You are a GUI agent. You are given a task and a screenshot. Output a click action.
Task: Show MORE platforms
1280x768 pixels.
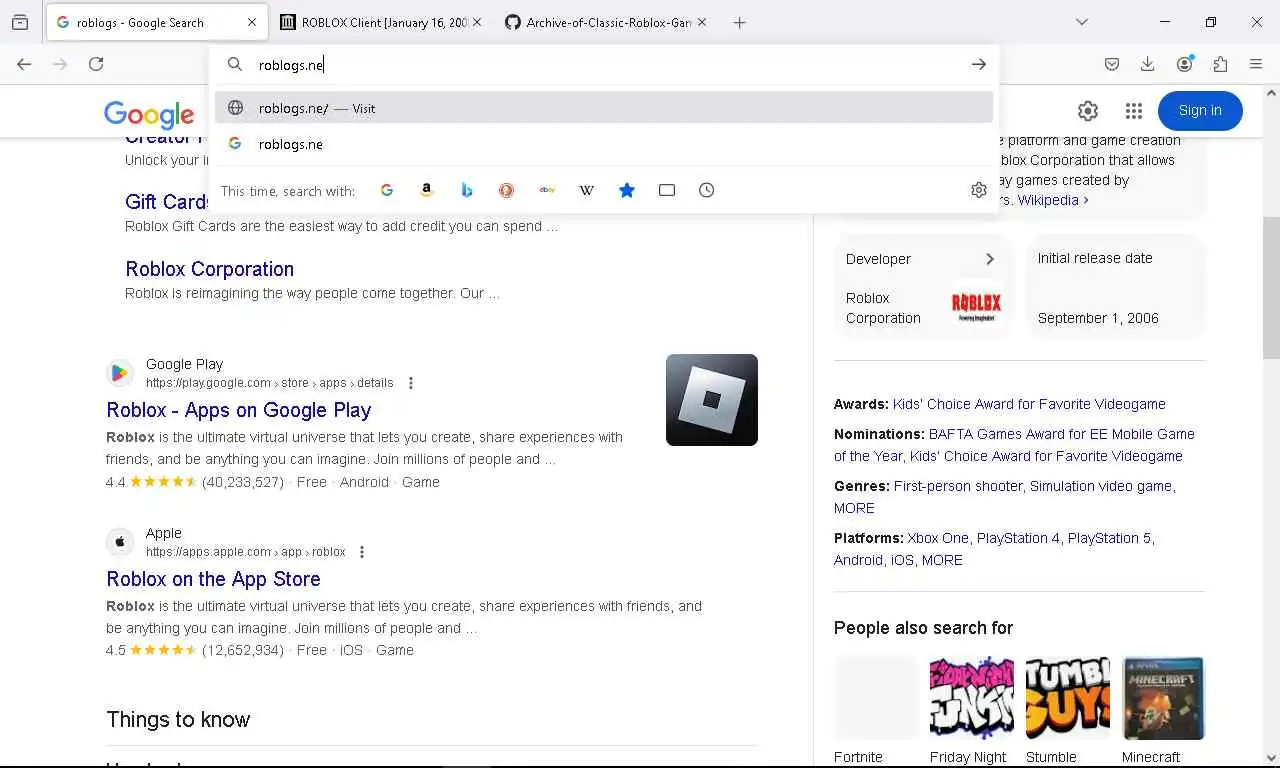942,560
